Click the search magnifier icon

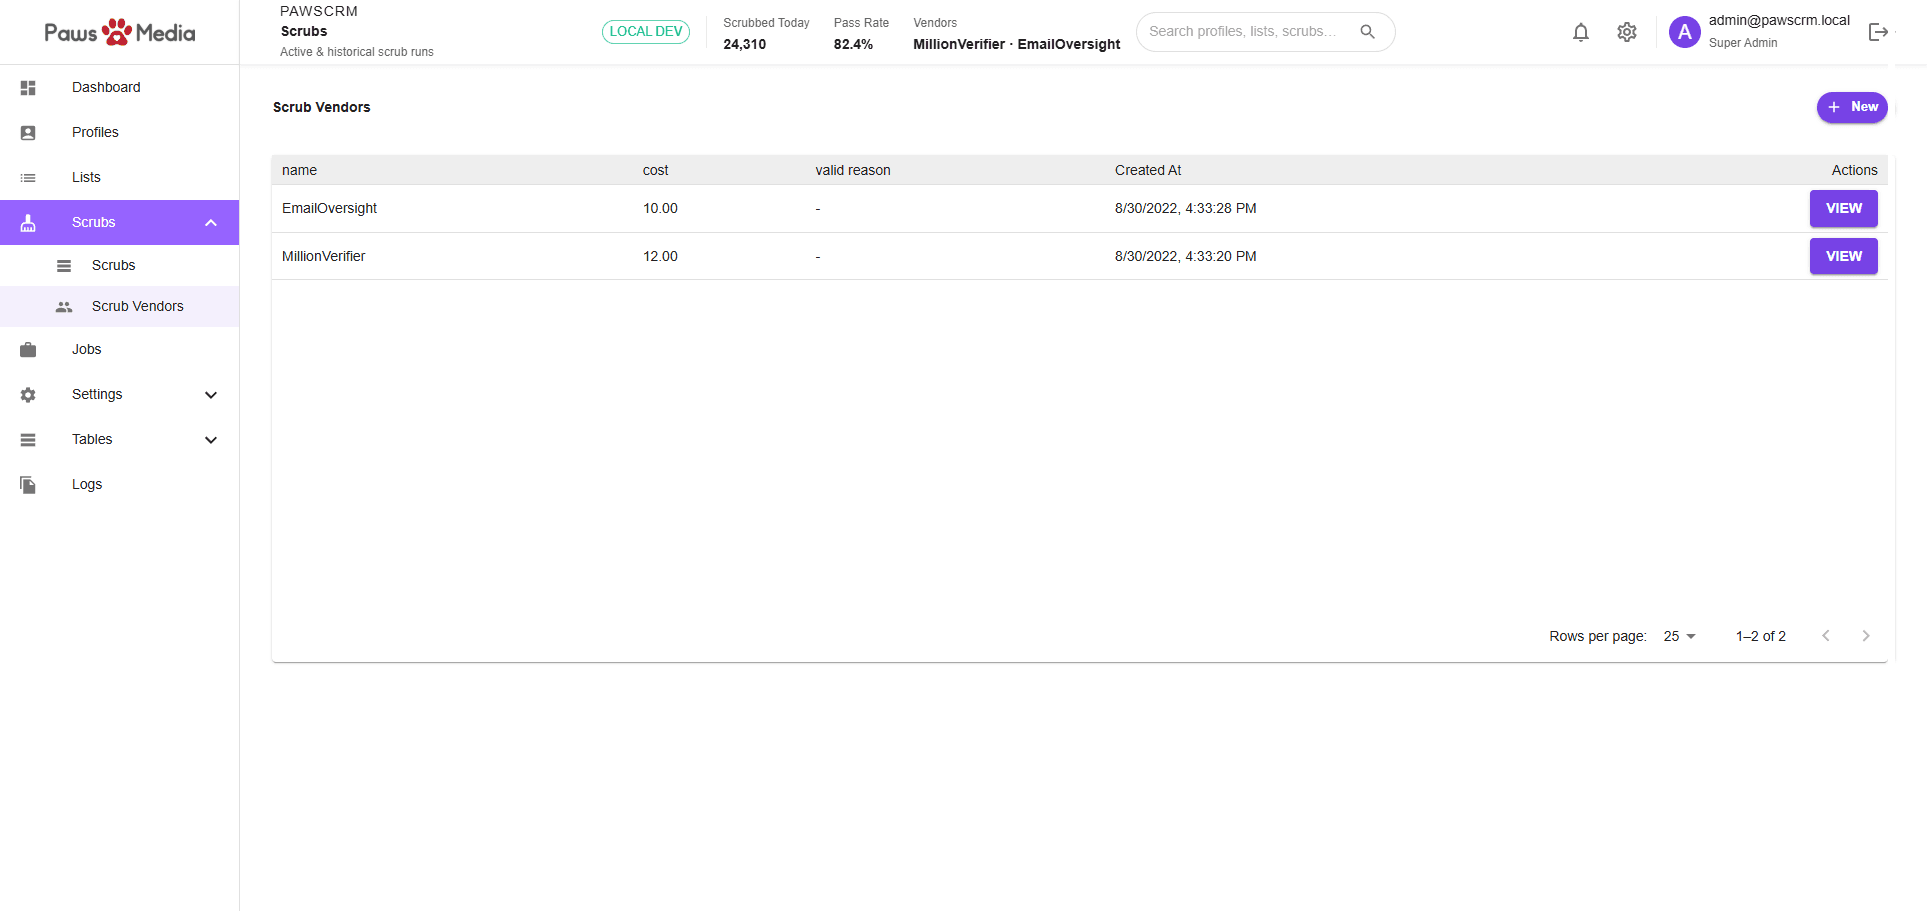[1367, 31]
